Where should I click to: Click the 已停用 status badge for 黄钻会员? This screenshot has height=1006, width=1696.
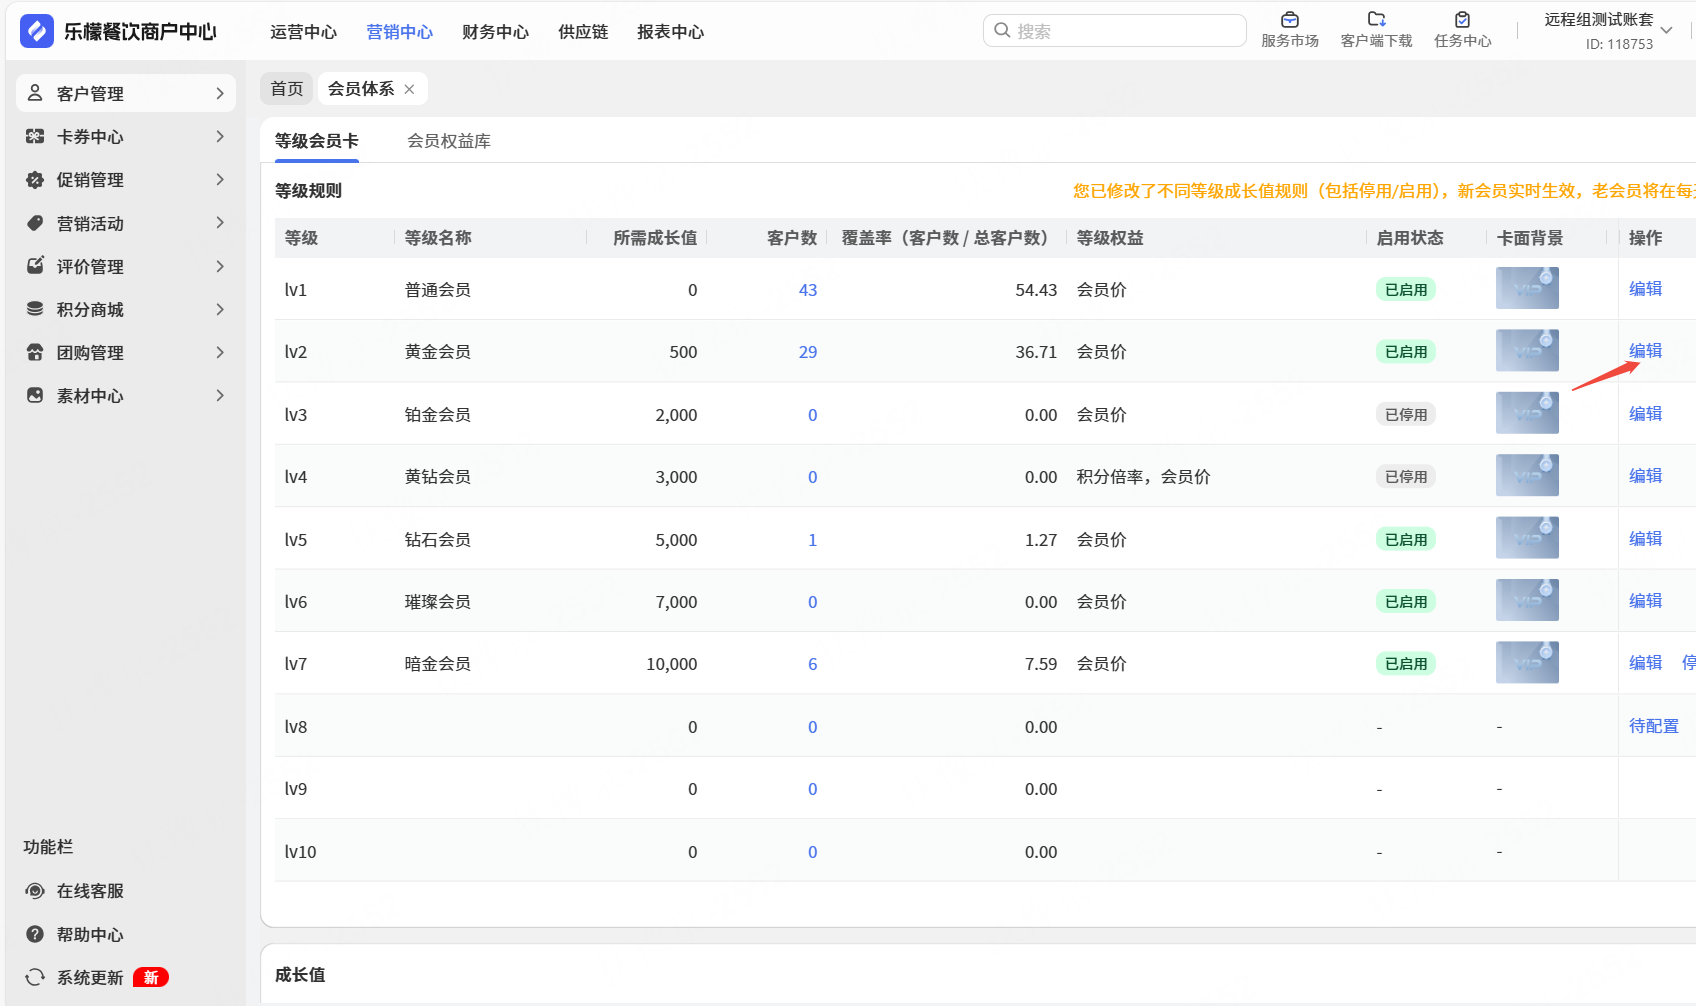coord(1405,477)
